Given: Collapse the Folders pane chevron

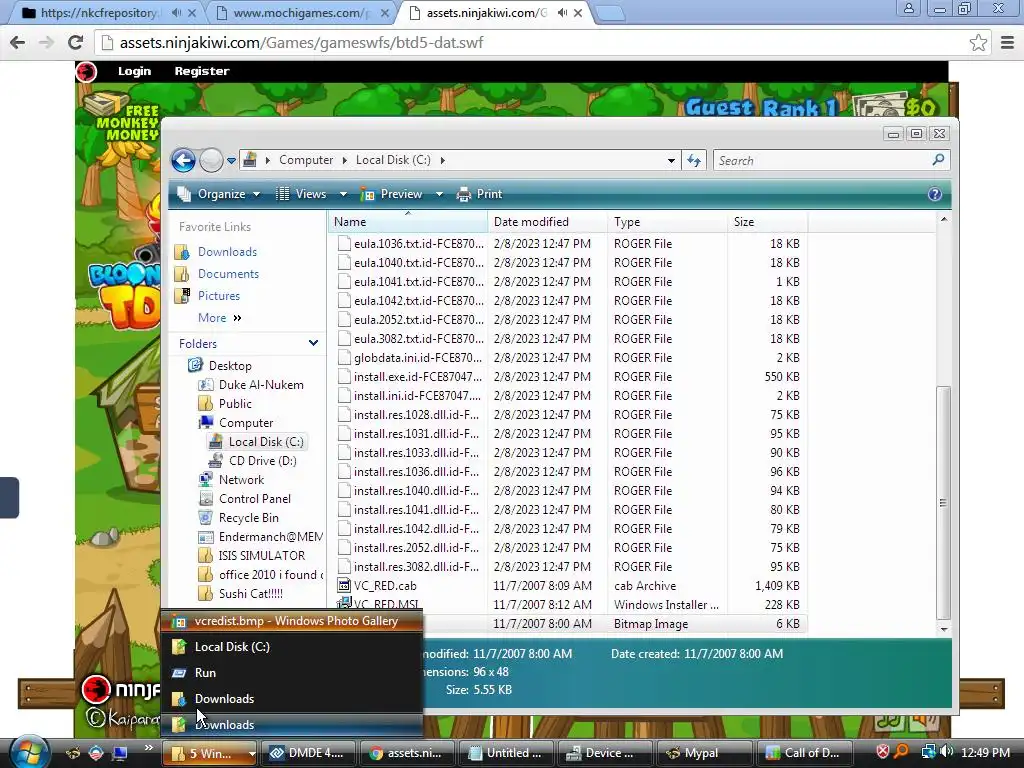Looking at the screenshot, I should coord(313,343).
